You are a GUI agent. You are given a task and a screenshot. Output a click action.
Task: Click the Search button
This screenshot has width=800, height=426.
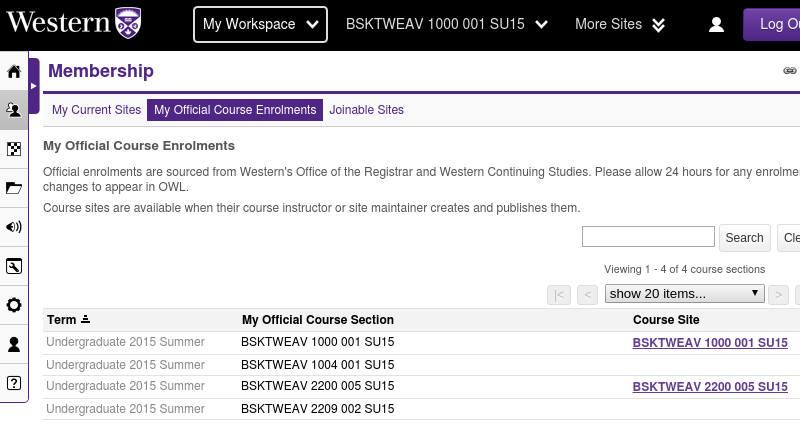point(744,238)
